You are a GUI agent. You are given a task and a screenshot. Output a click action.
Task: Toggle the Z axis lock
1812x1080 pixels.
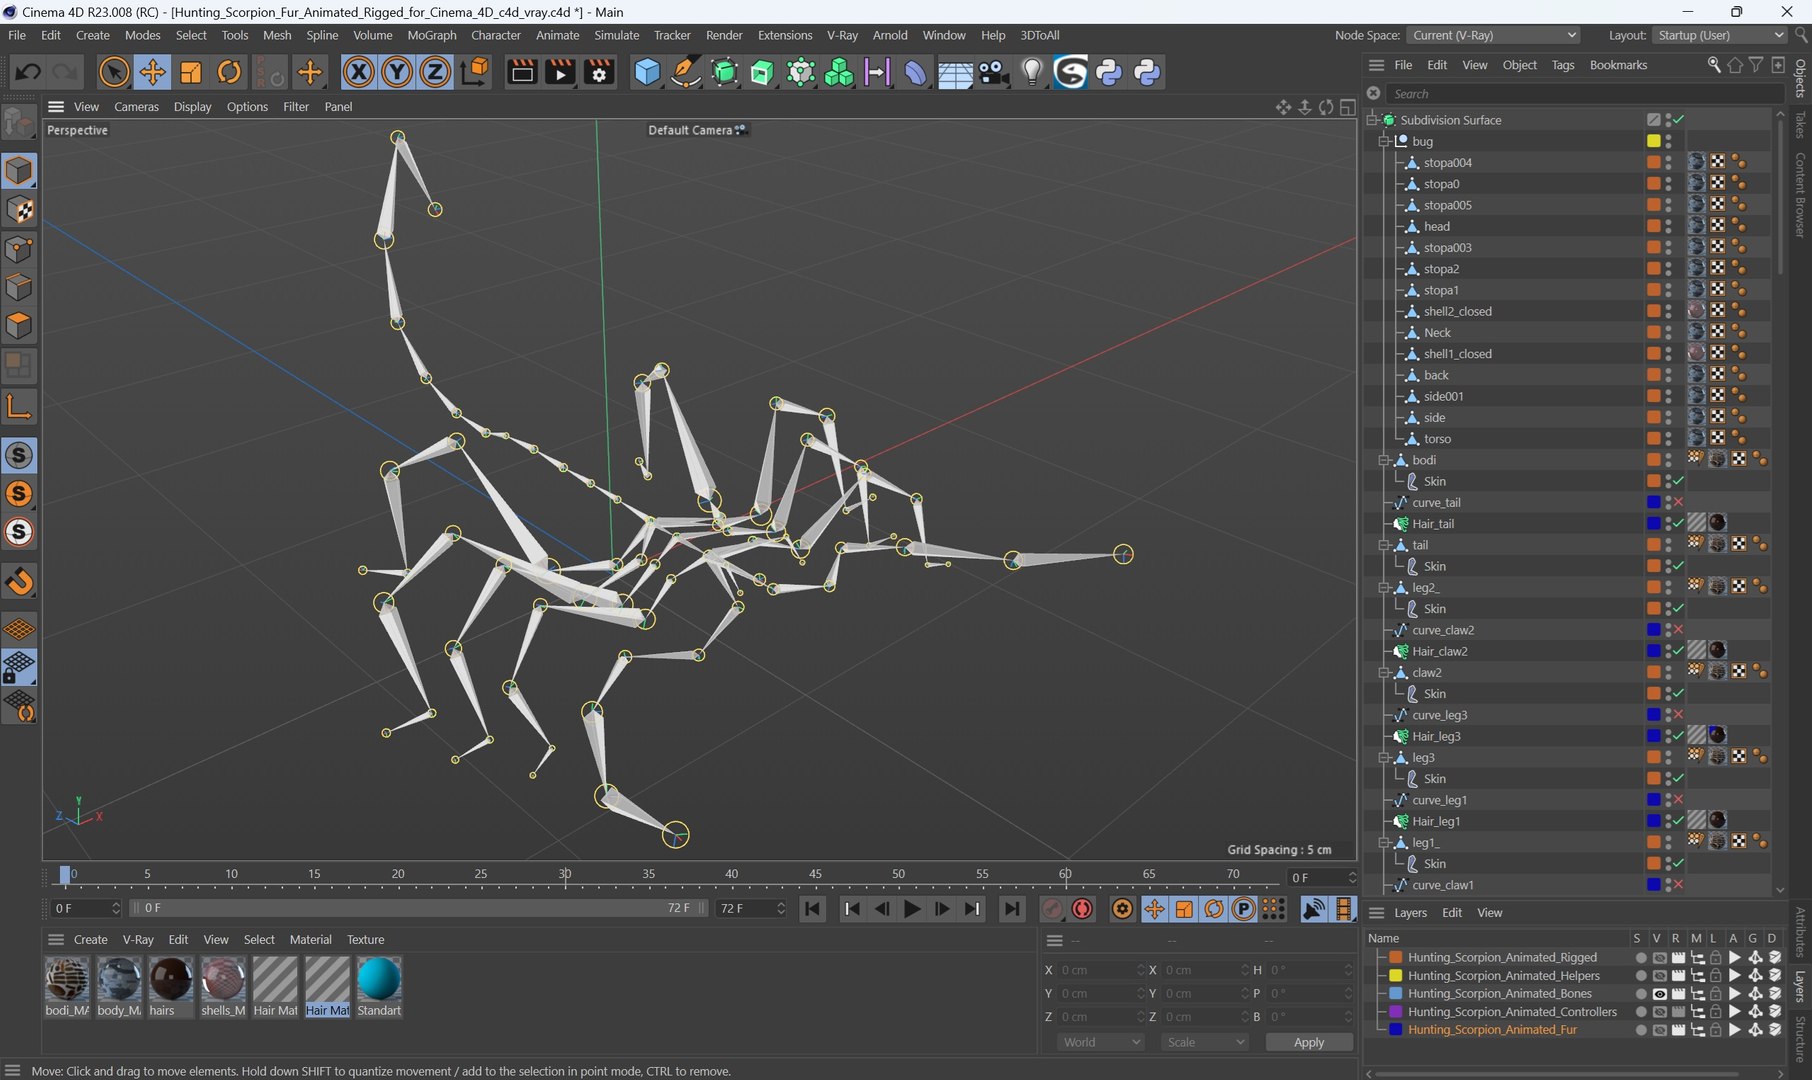pyautogui.click(x=434, y=72)
